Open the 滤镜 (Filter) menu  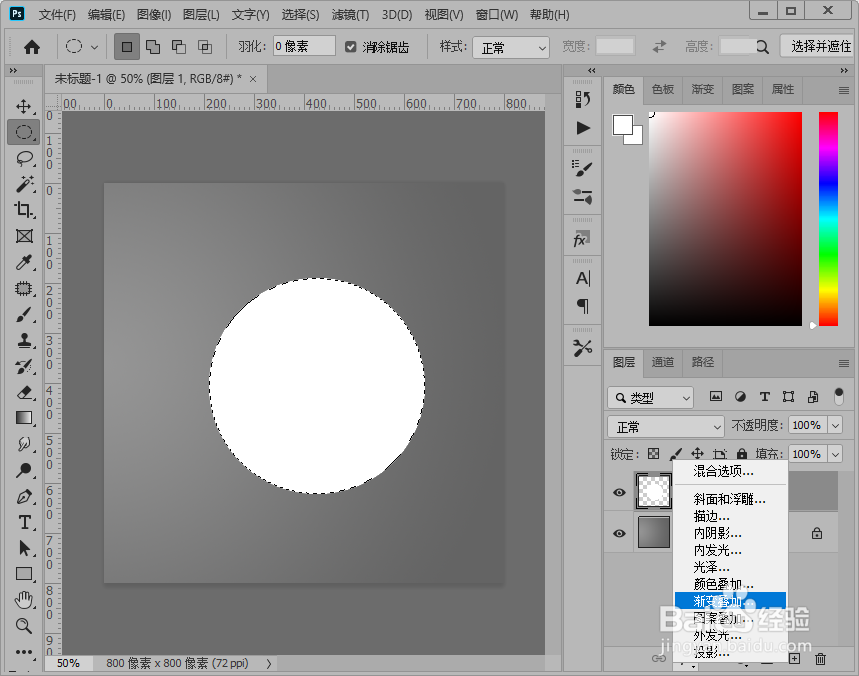[350, 15]
